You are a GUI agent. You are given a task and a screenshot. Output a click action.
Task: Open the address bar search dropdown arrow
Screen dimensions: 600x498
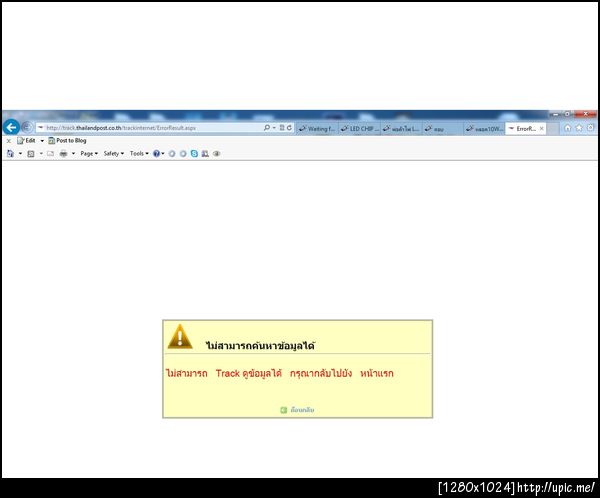274,128
